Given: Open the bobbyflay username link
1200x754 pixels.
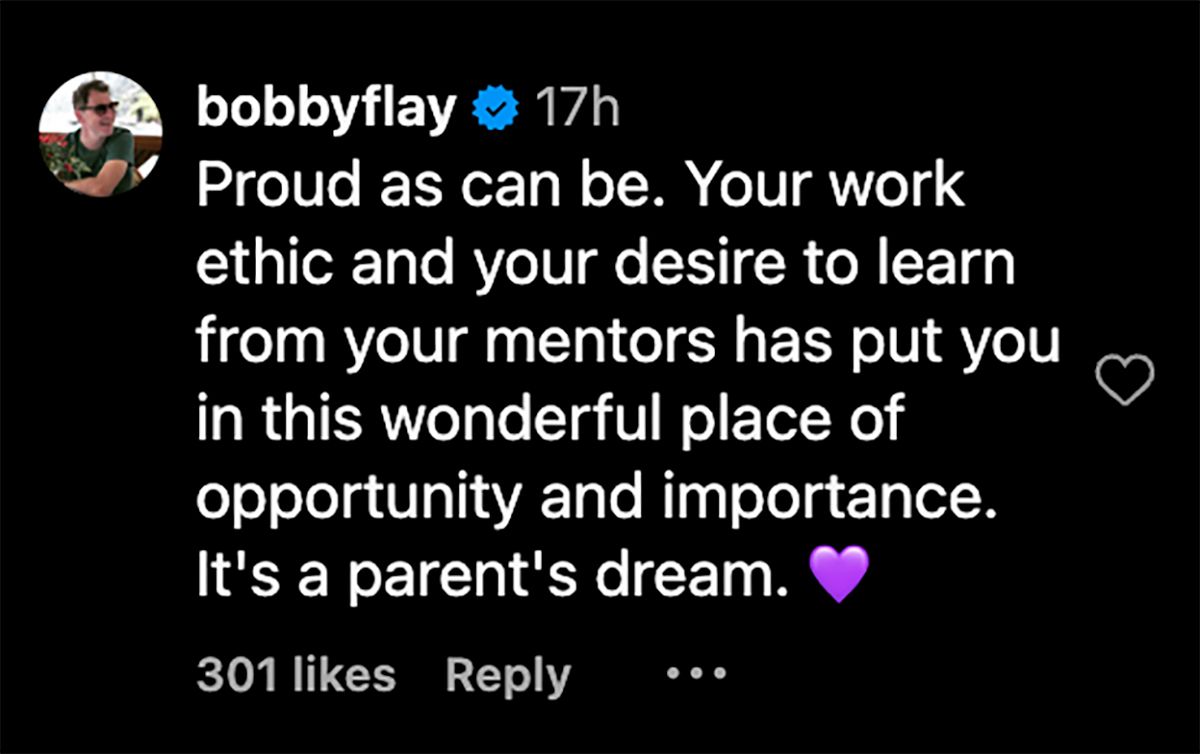Looking at the screenshot, I should pyautogui.click(x=325, y=109).
